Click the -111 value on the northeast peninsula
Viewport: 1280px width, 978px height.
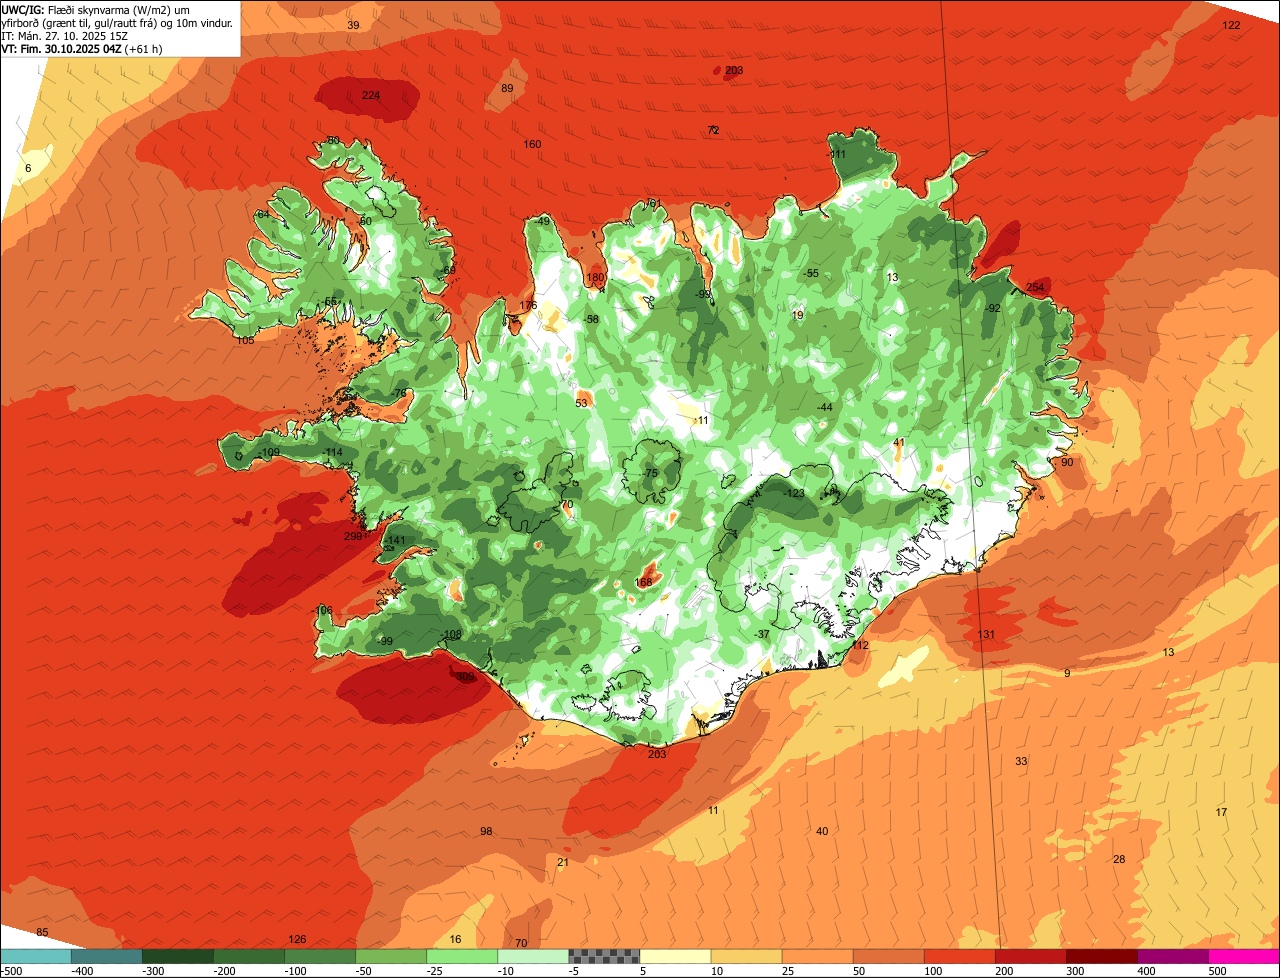tap(837, 155)
